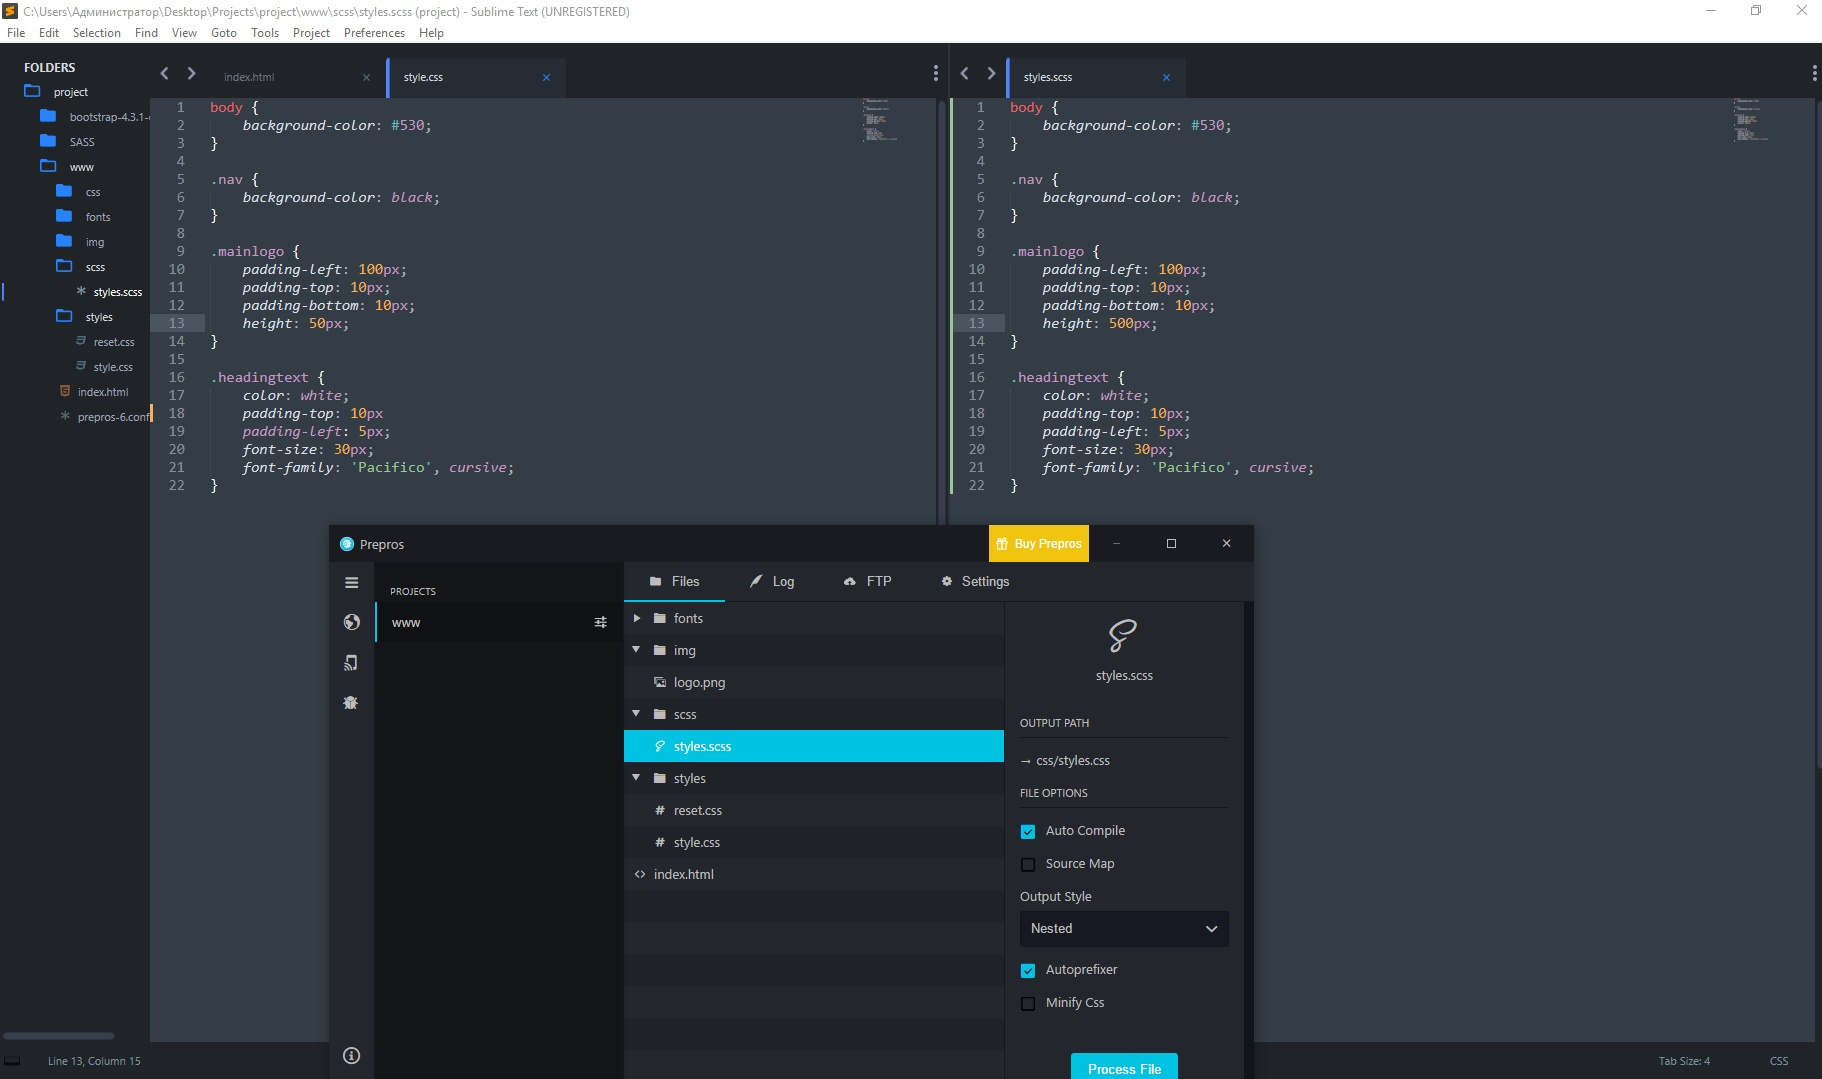The width and height of the screenshot is (1822, 1079).
Task: Select styles.scss row in Prepros file list
Action: pos(814,746)
